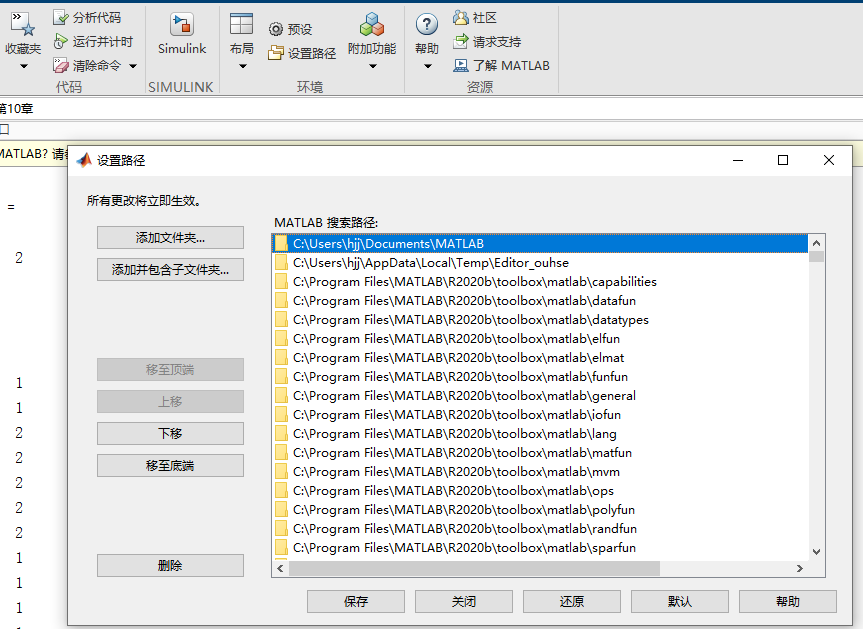Restore paths with the 还原 button
The height and width of the screenshot is (629, 863).
coord(571,601)
